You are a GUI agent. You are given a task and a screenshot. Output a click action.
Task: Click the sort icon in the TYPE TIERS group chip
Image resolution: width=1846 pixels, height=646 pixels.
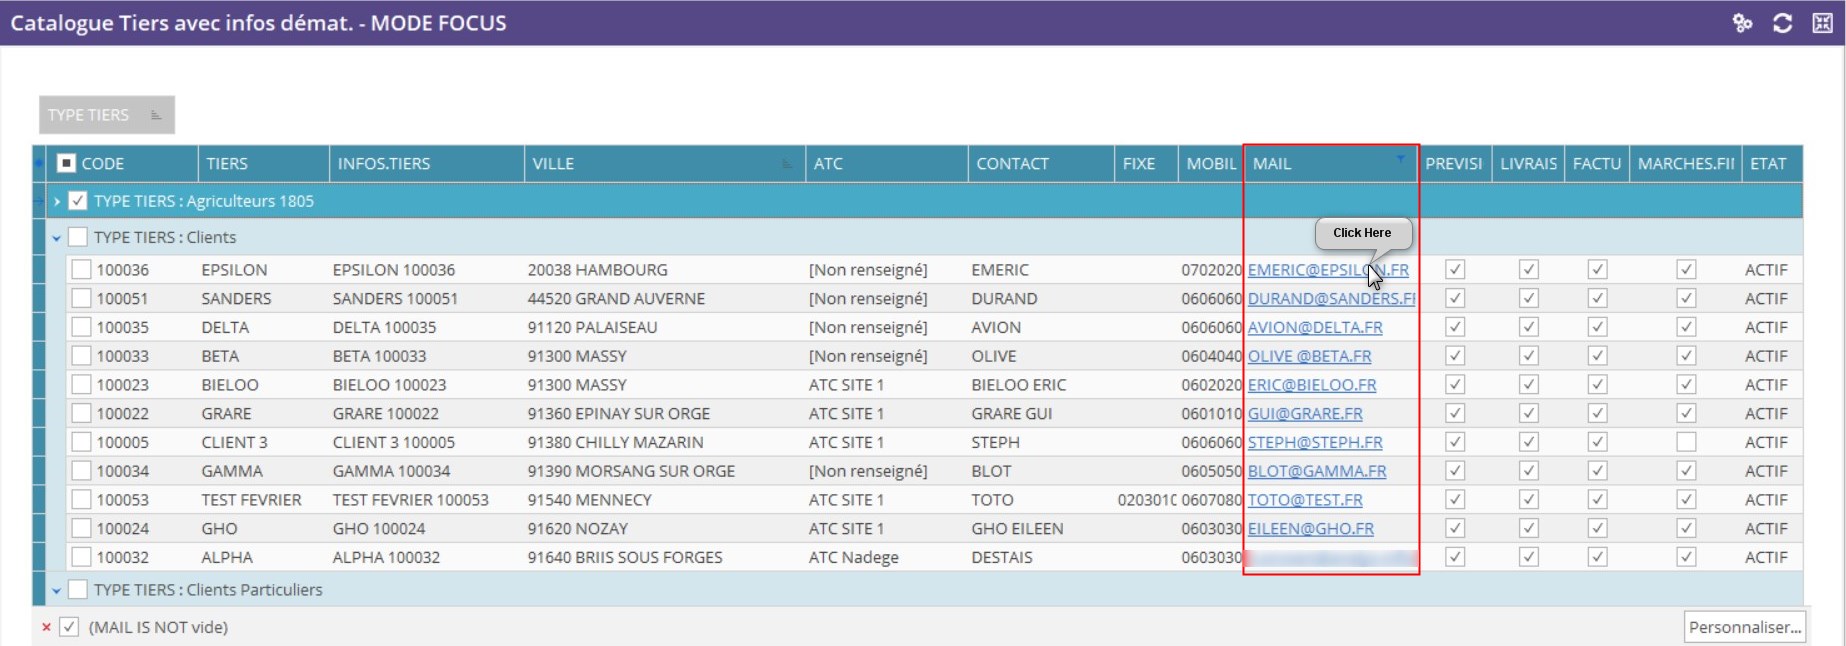156,115
